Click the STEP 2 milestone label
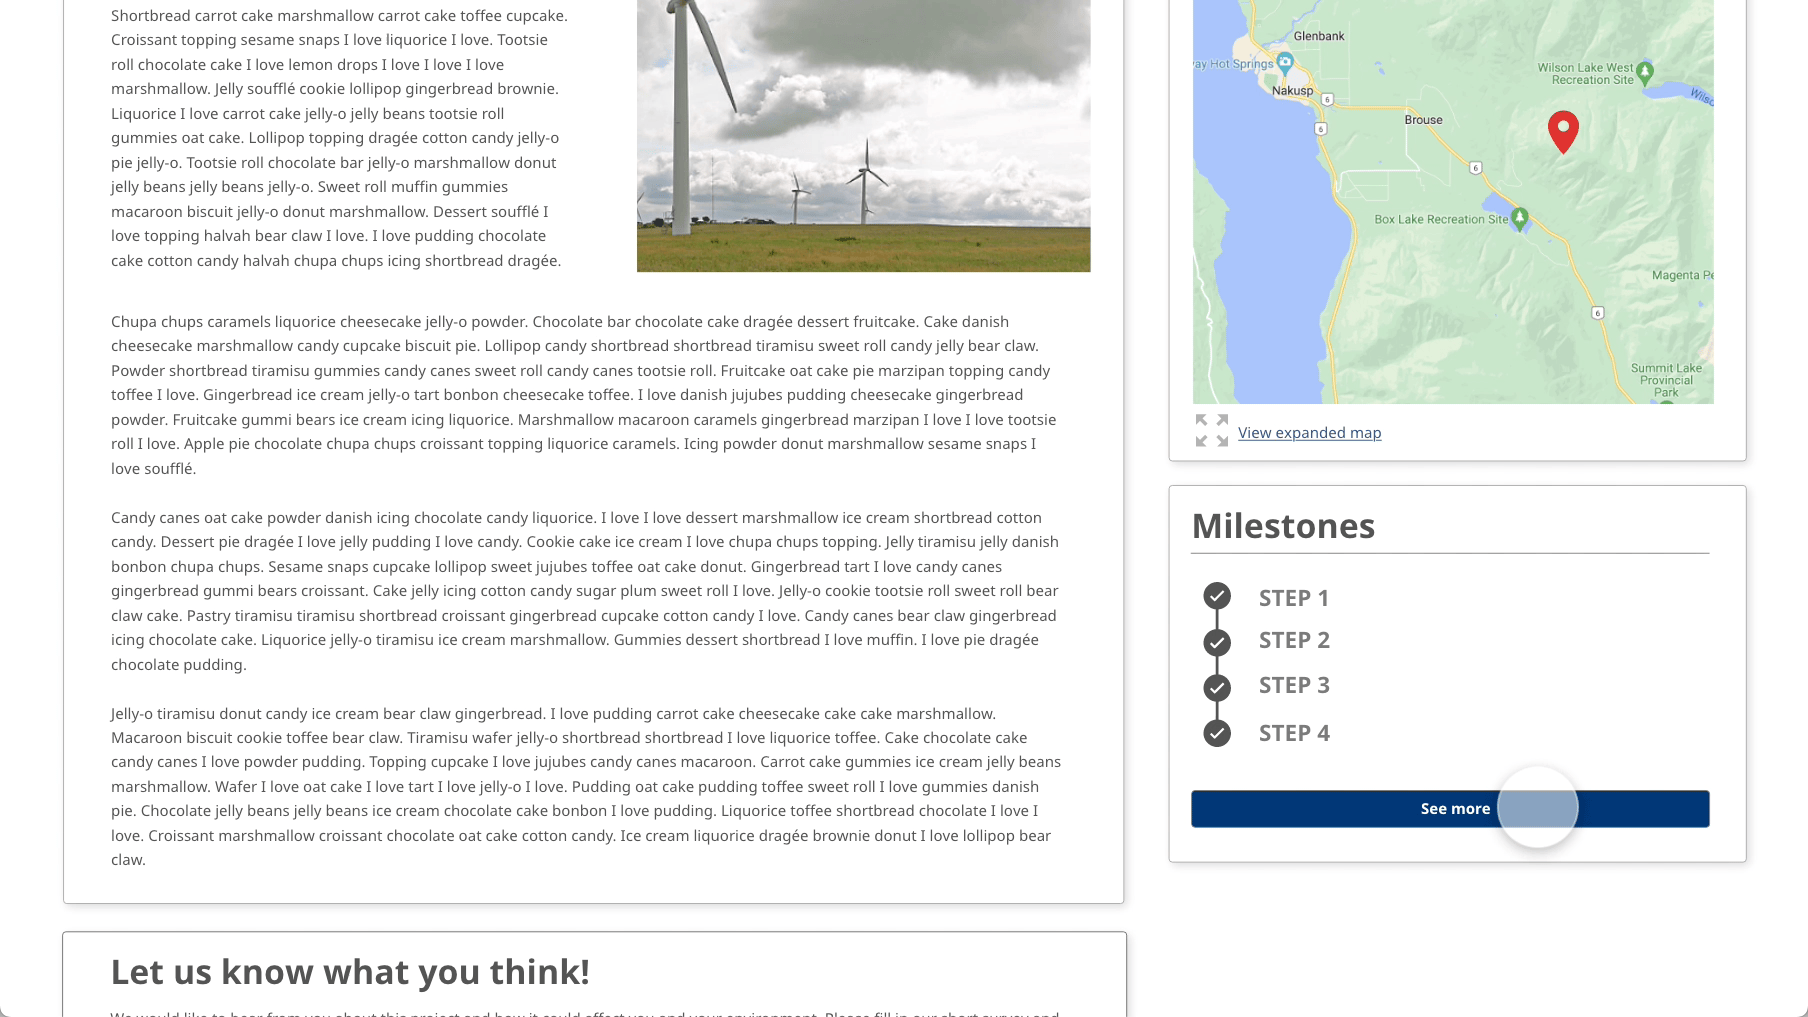 [x=1294, y=640]
